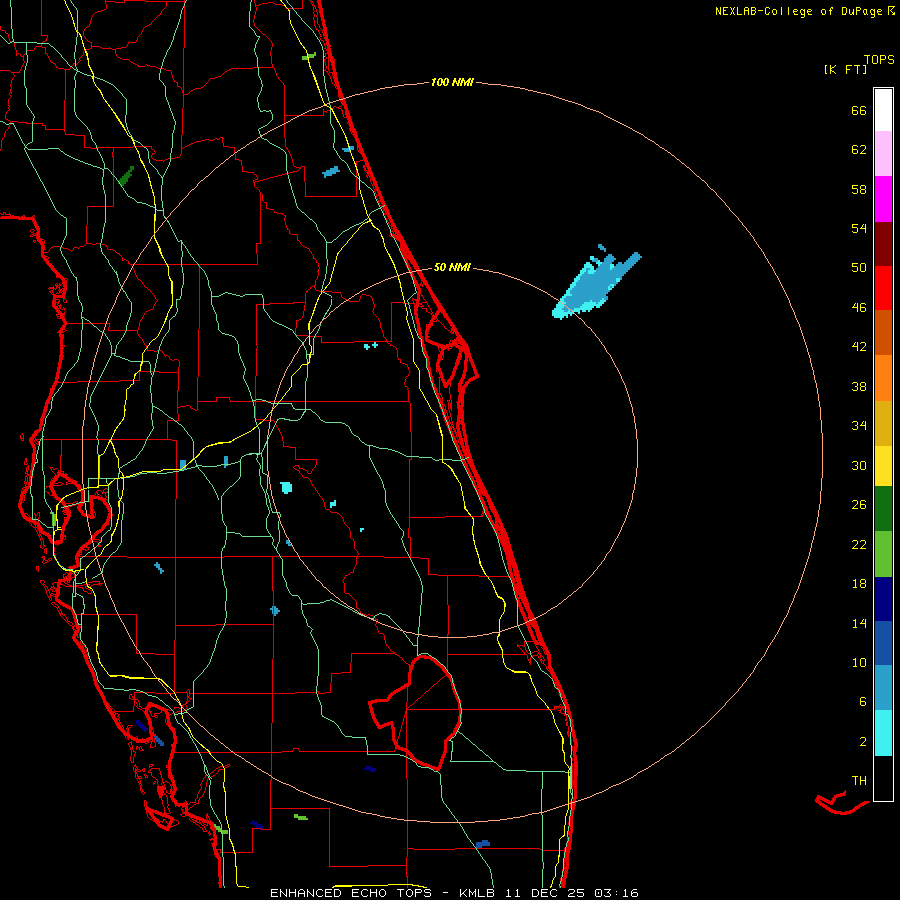
Task: Click the navy 18 kft legend swatch
Action: (883, 599)
